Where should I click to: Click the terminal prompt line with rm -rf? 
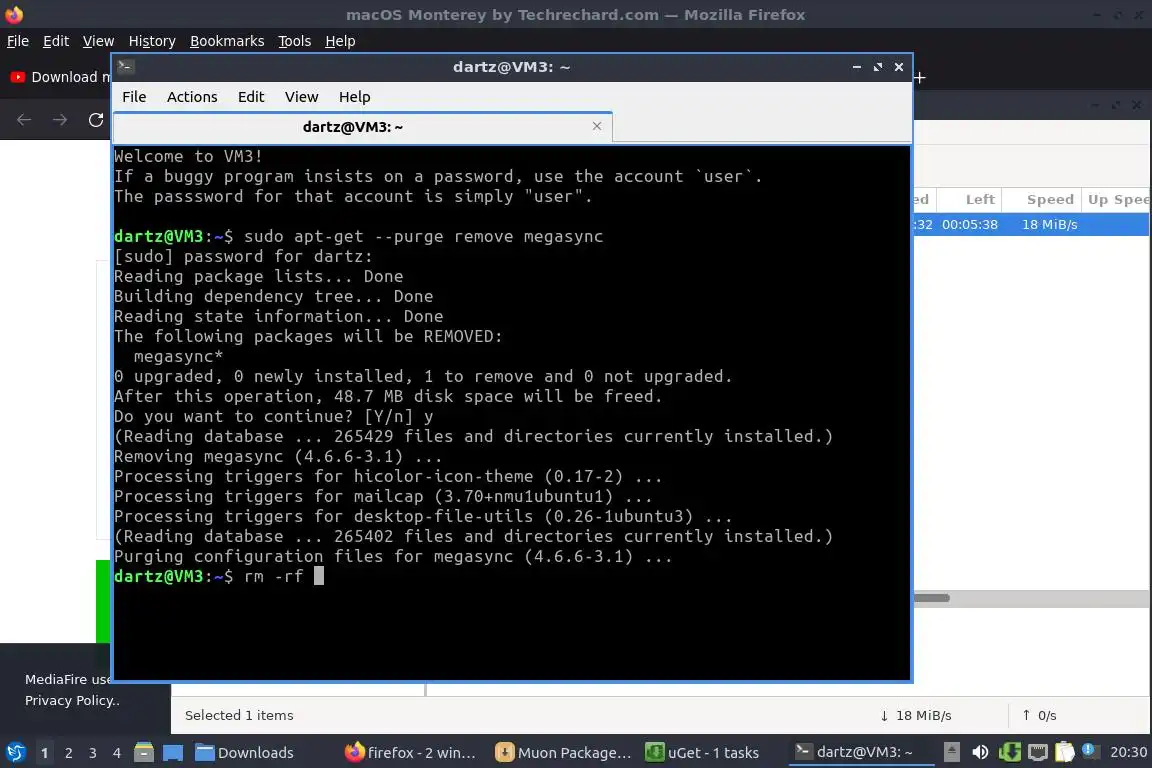[x=219, y=576]
